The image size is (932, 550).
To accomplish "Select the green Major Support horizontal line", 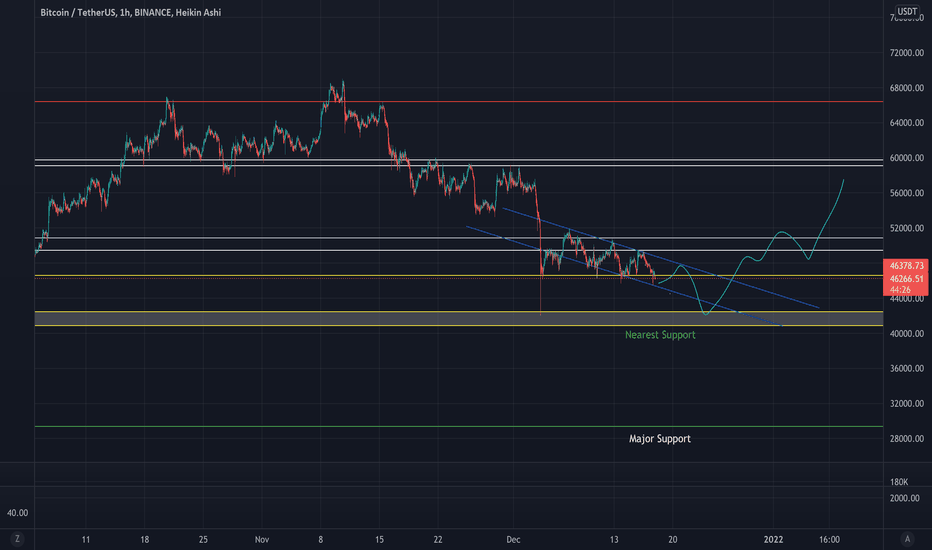I will [x=459, y=426].
